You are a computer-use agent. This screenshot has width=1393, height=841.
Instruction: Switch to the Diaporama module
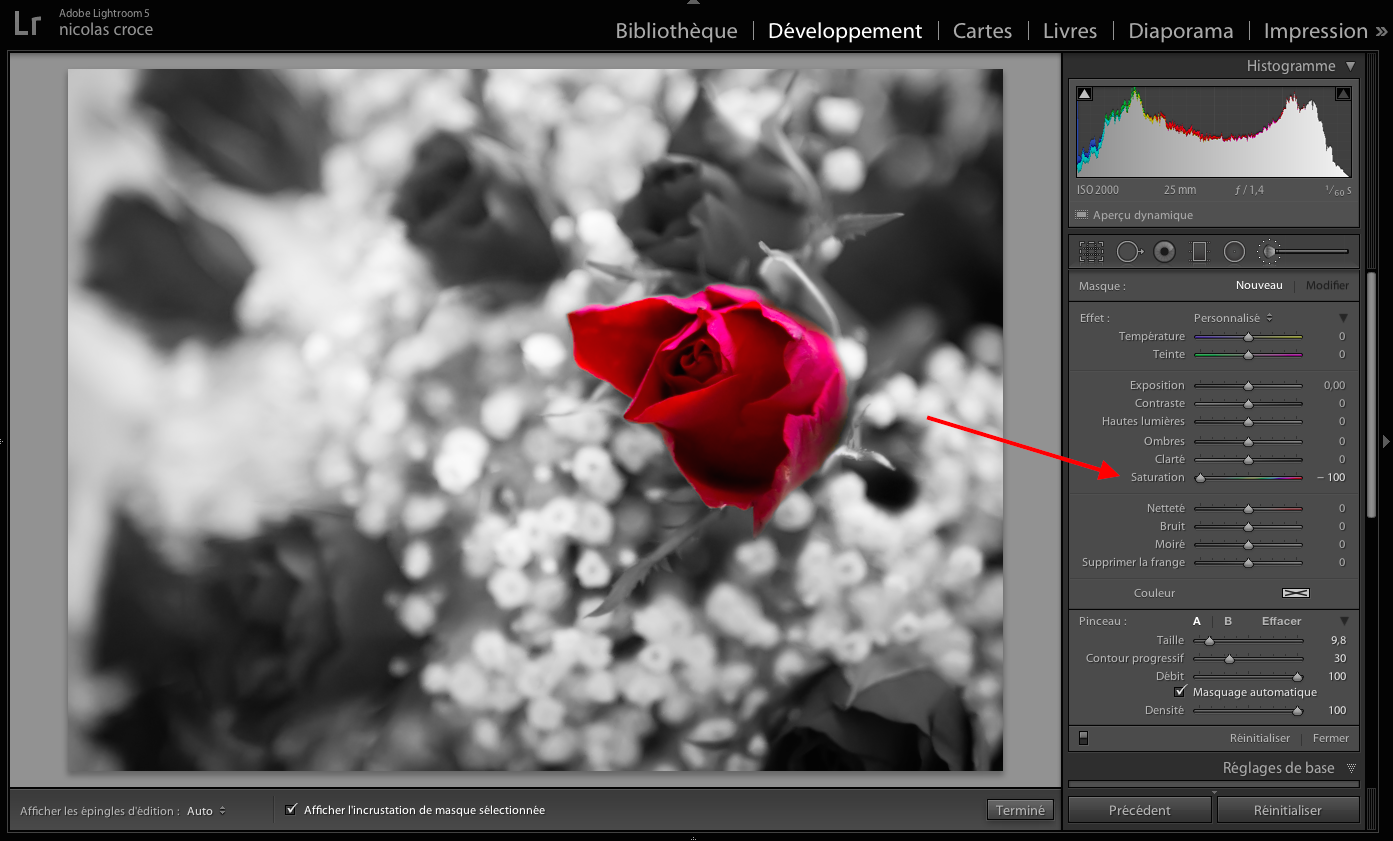point(1181,31)
